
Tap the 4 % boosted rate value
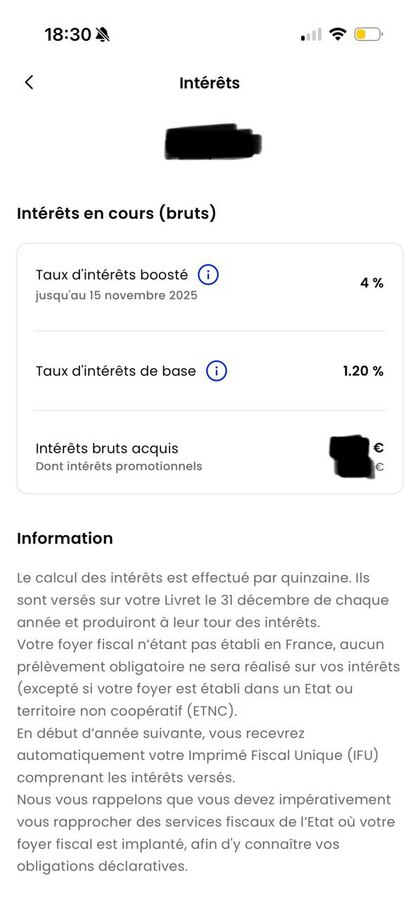coord(372,283)
